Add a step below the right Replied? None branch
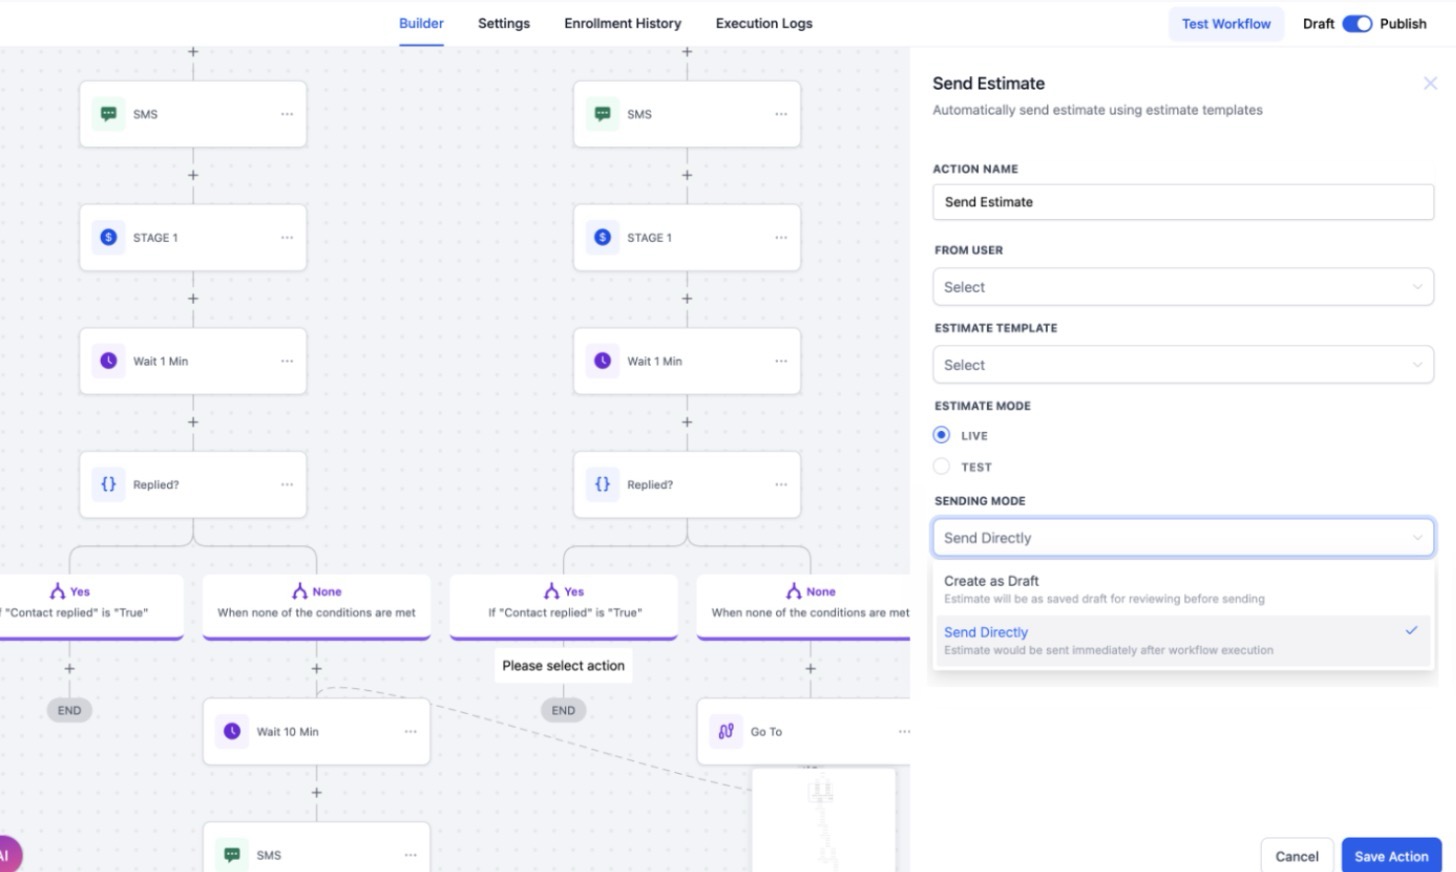 click(810, 668)
